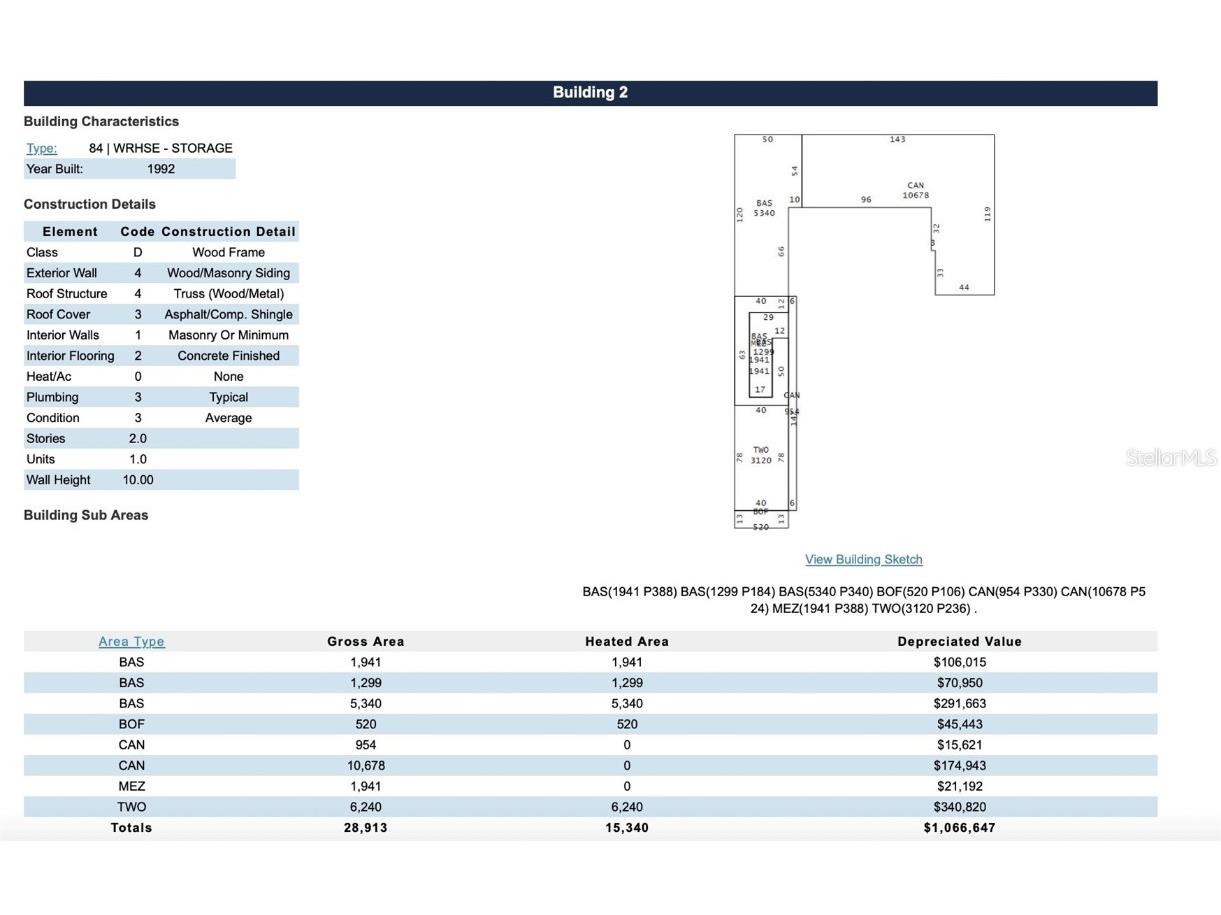Select the Exterior Wall construction row
The width and height of the screenshot is (1221, 915).
point(160,273)
